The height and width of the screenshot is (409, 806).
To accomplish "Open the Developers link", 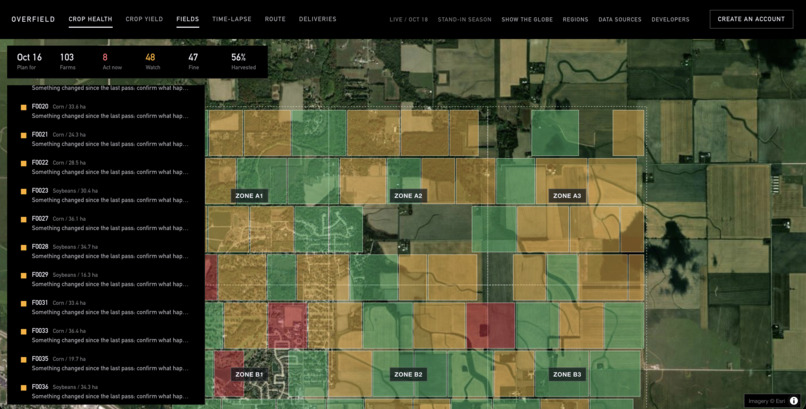I will [670, 20].
